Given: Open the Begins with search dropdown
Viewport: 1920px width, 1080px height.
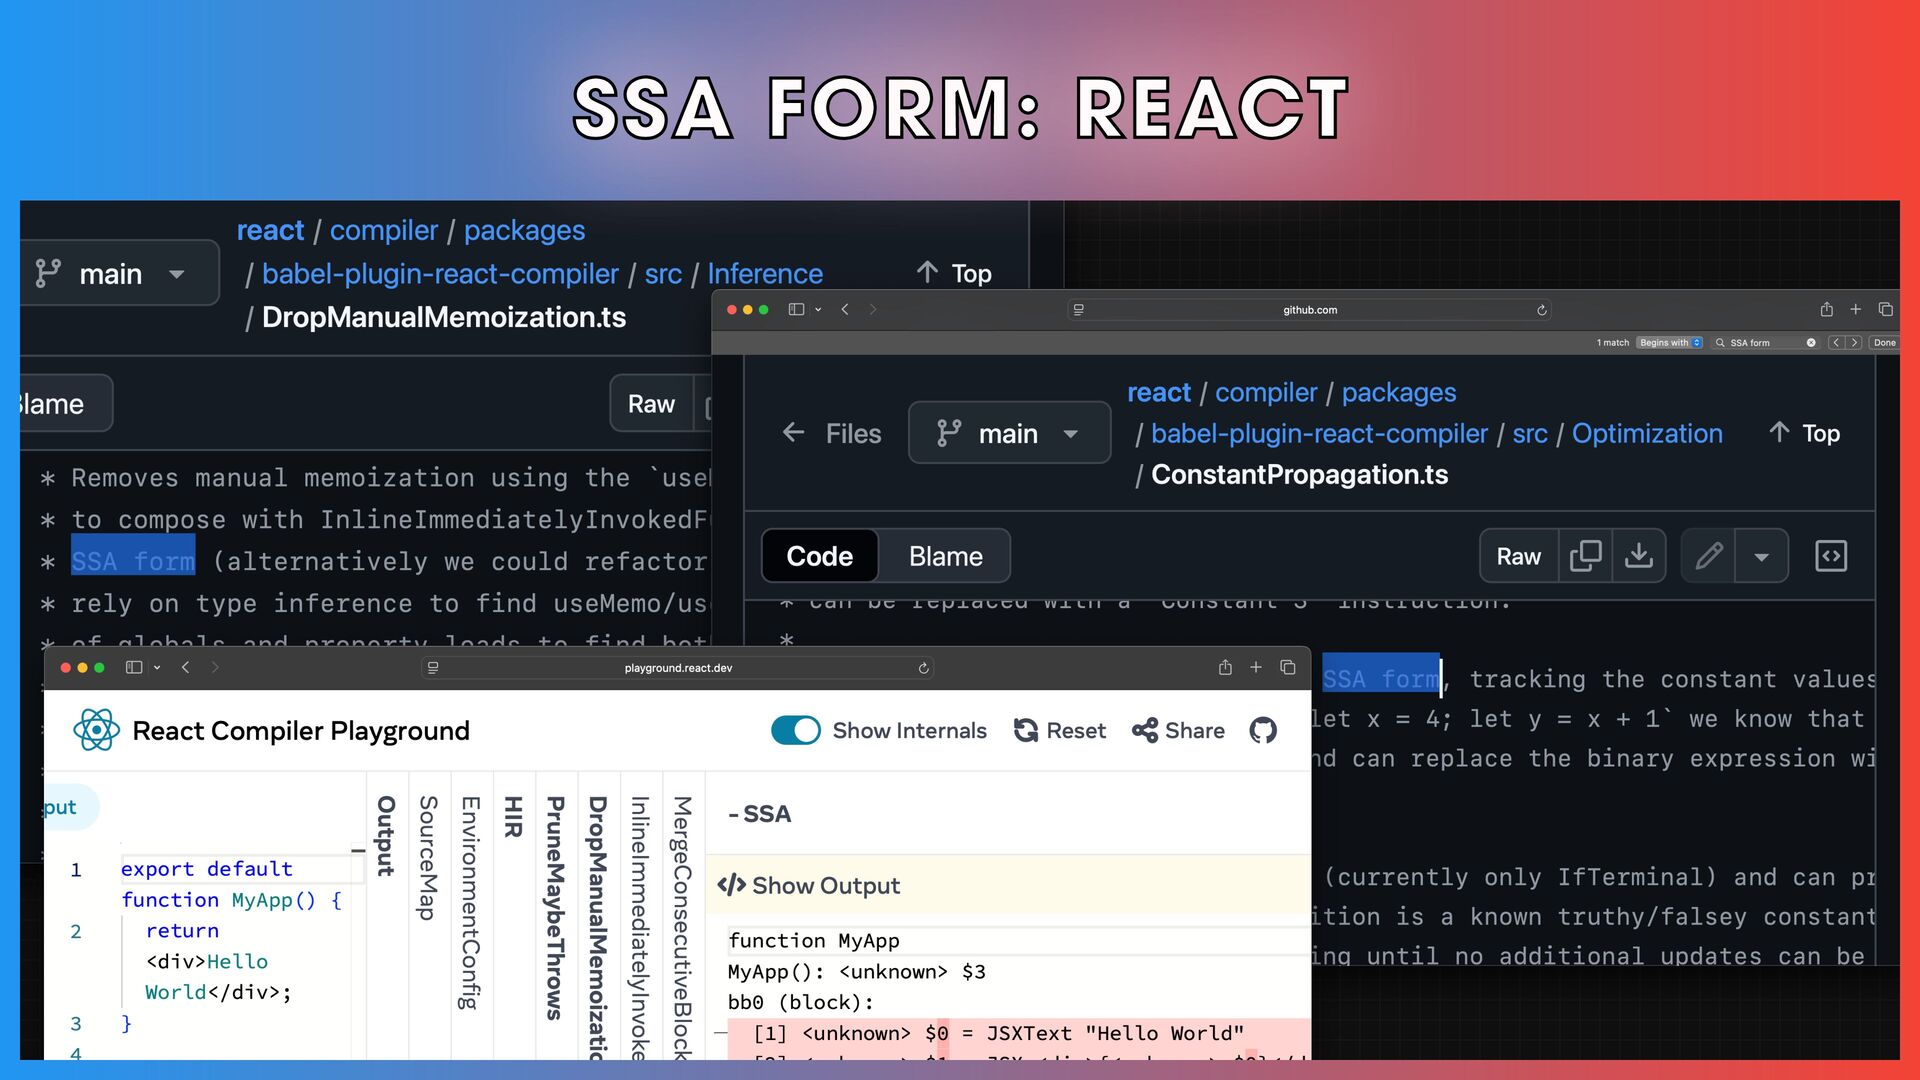Looking at the screenshot, I should point(1668,343).
